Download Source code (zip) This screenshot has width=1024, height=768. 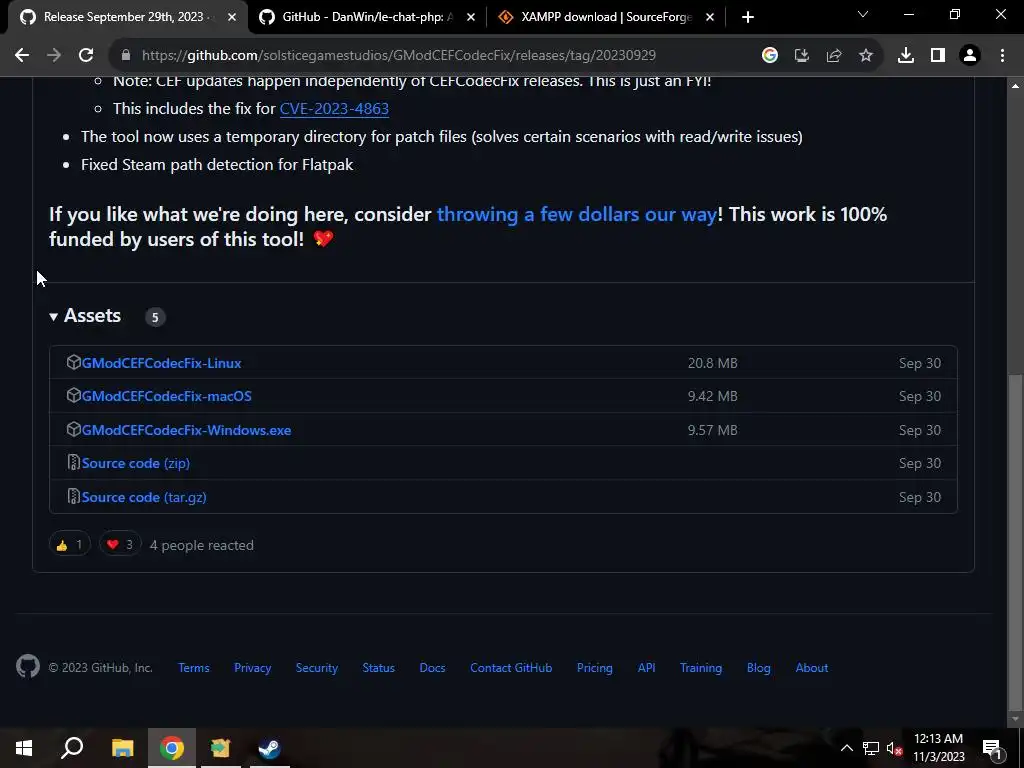[x=136, y=463]
